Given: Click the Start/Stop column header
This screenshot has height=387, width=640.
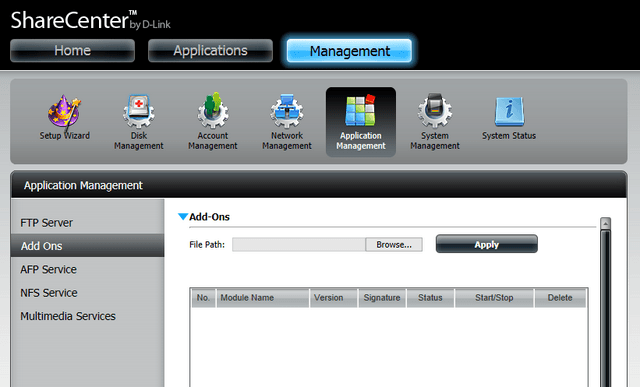Looking at the screenshot, I should tap(494, 298).
